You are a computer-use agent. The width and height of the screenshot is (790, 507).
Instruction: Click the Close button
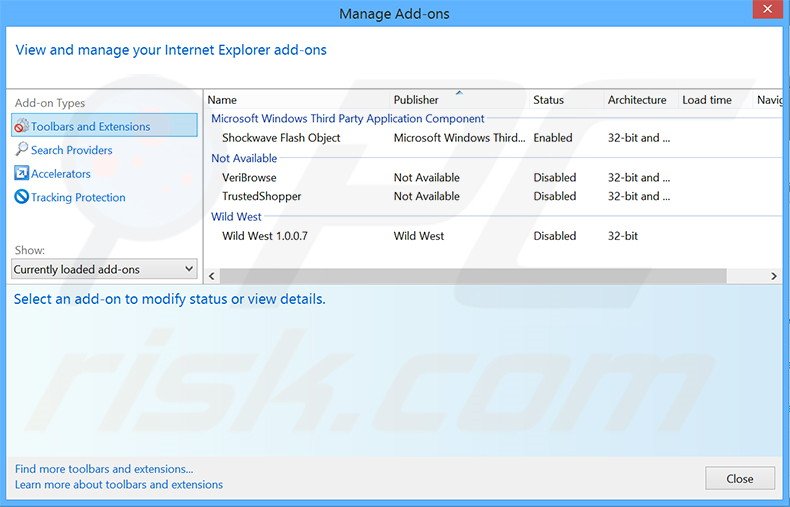point(740,478)
